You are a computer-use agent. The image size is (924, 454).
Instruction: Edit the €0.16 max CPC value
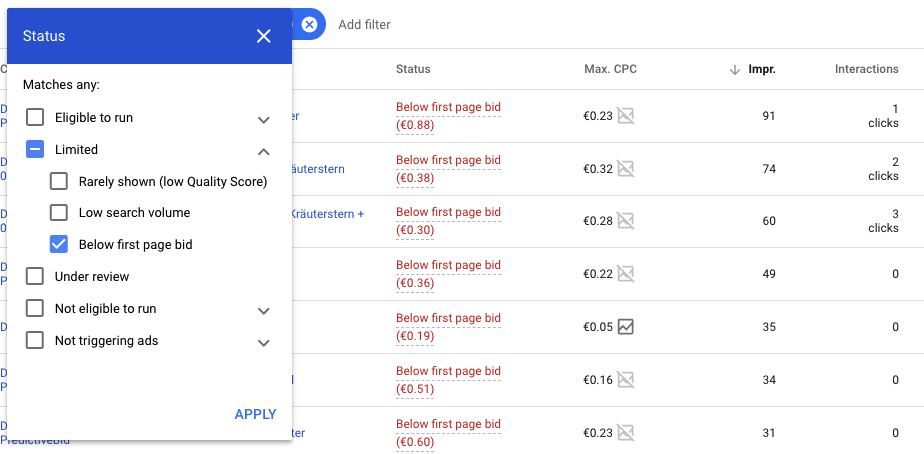(x=598, y=380)
